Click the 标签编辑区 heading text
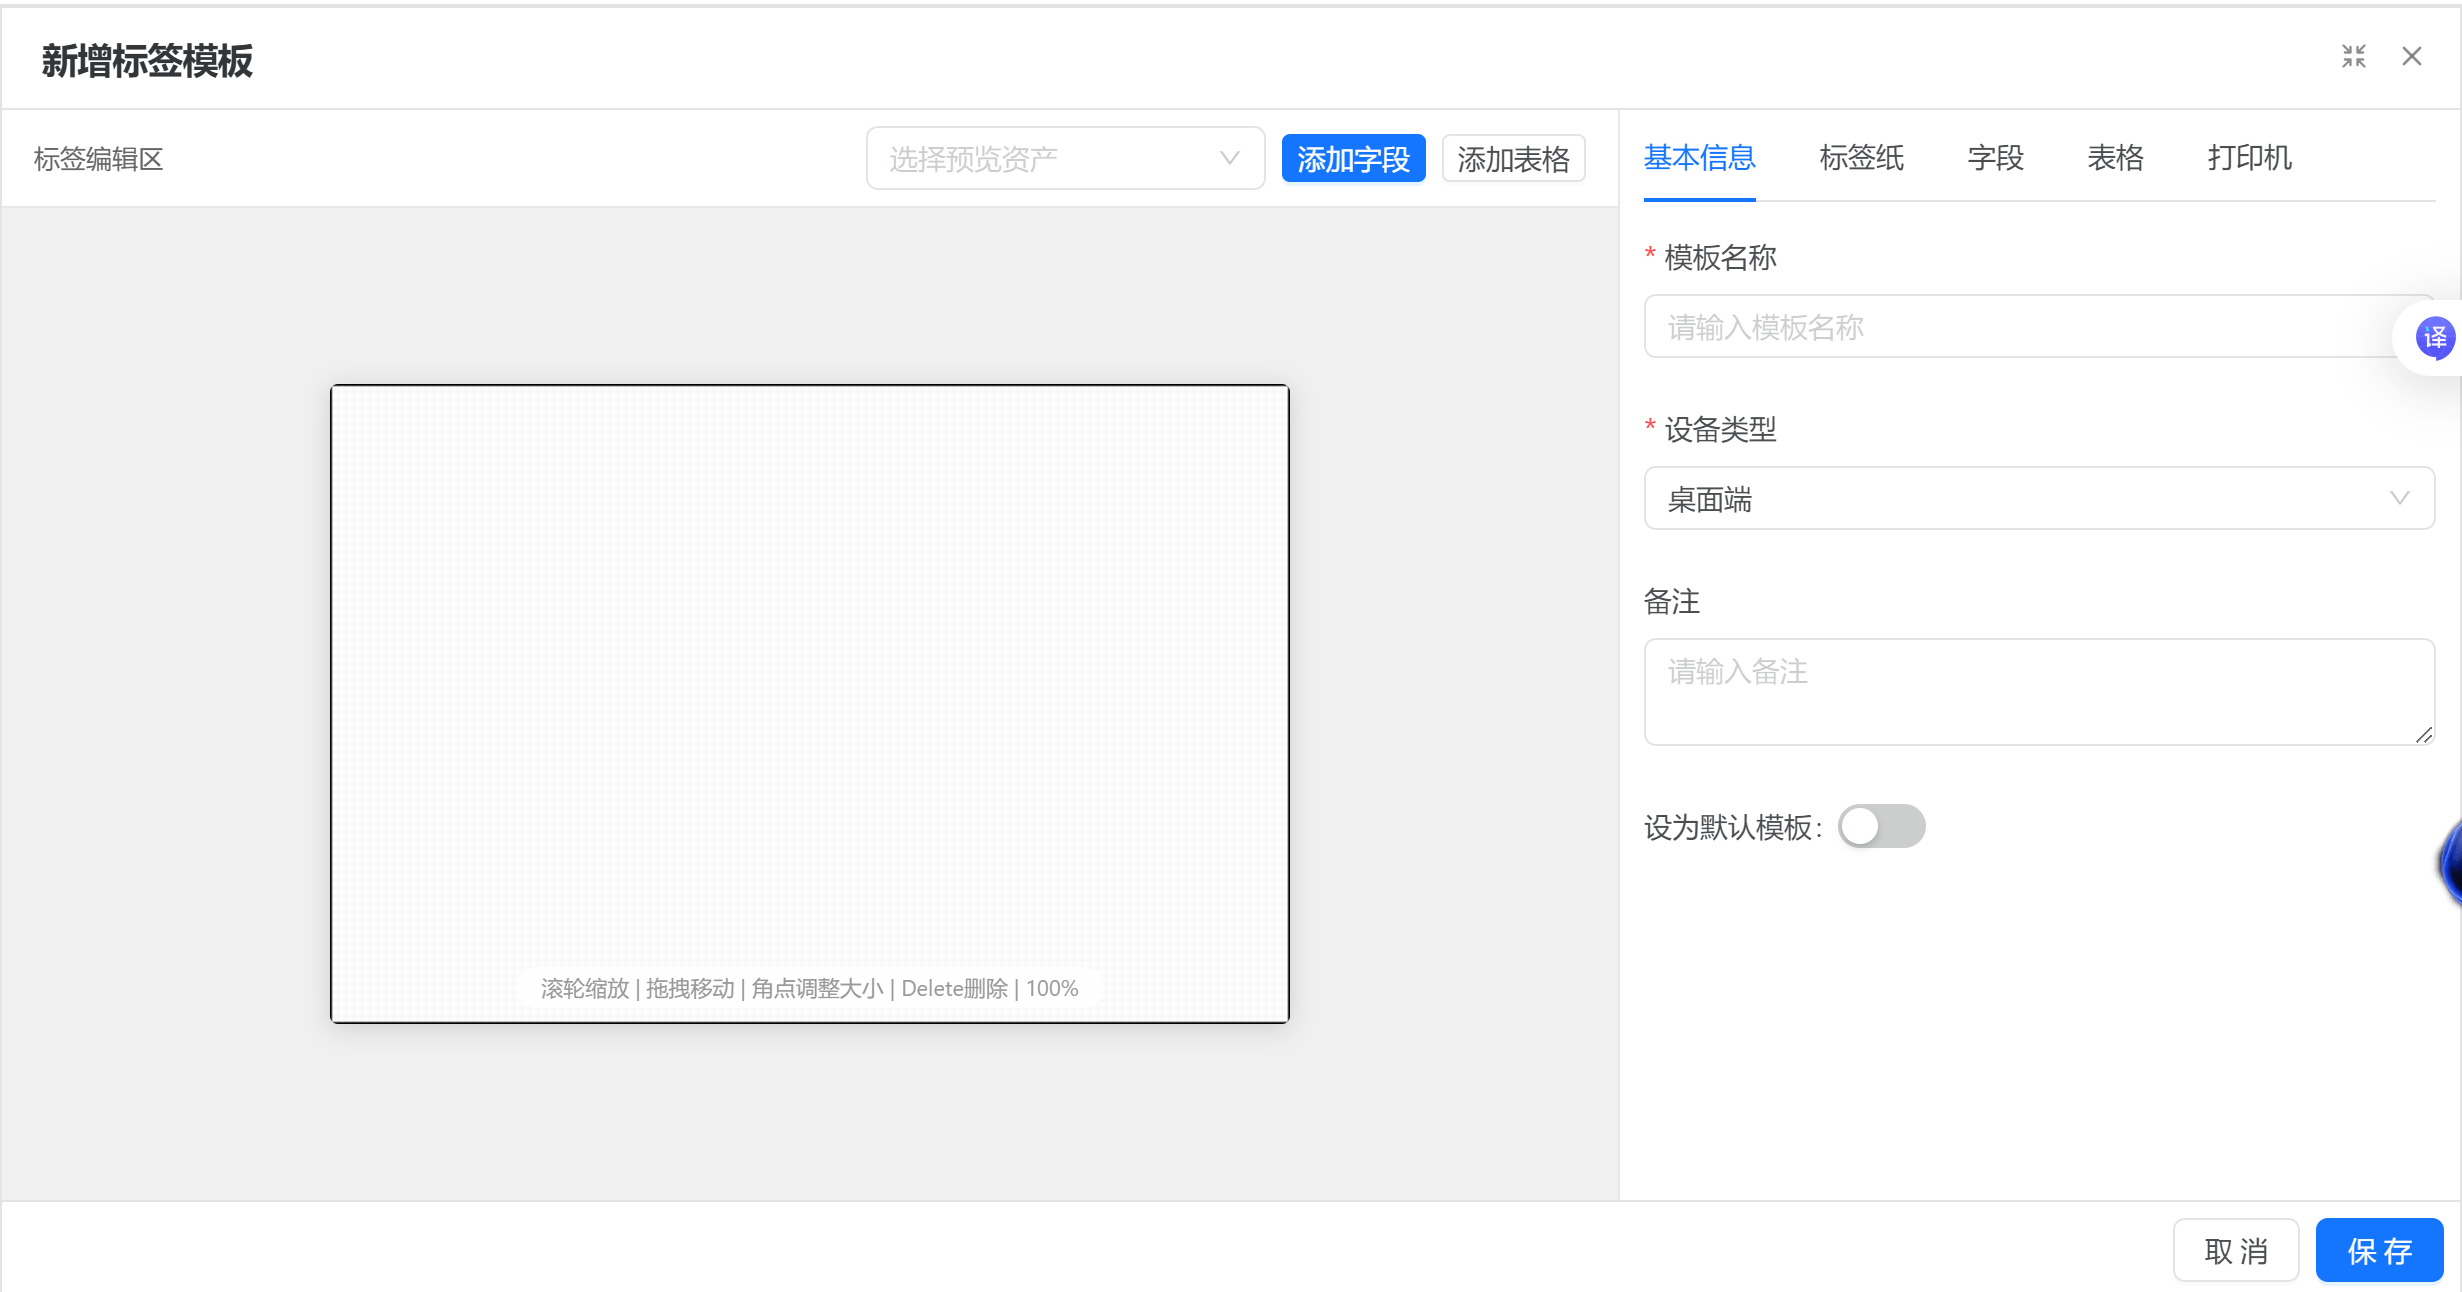2462x1292 pixels. pos(98,159)
